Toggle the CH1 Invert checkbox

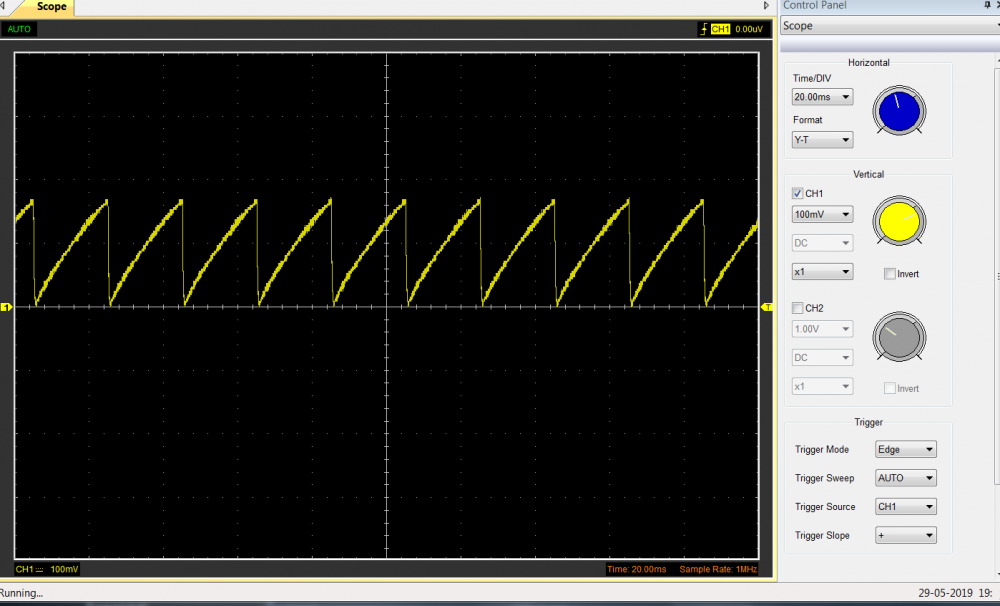890,274
